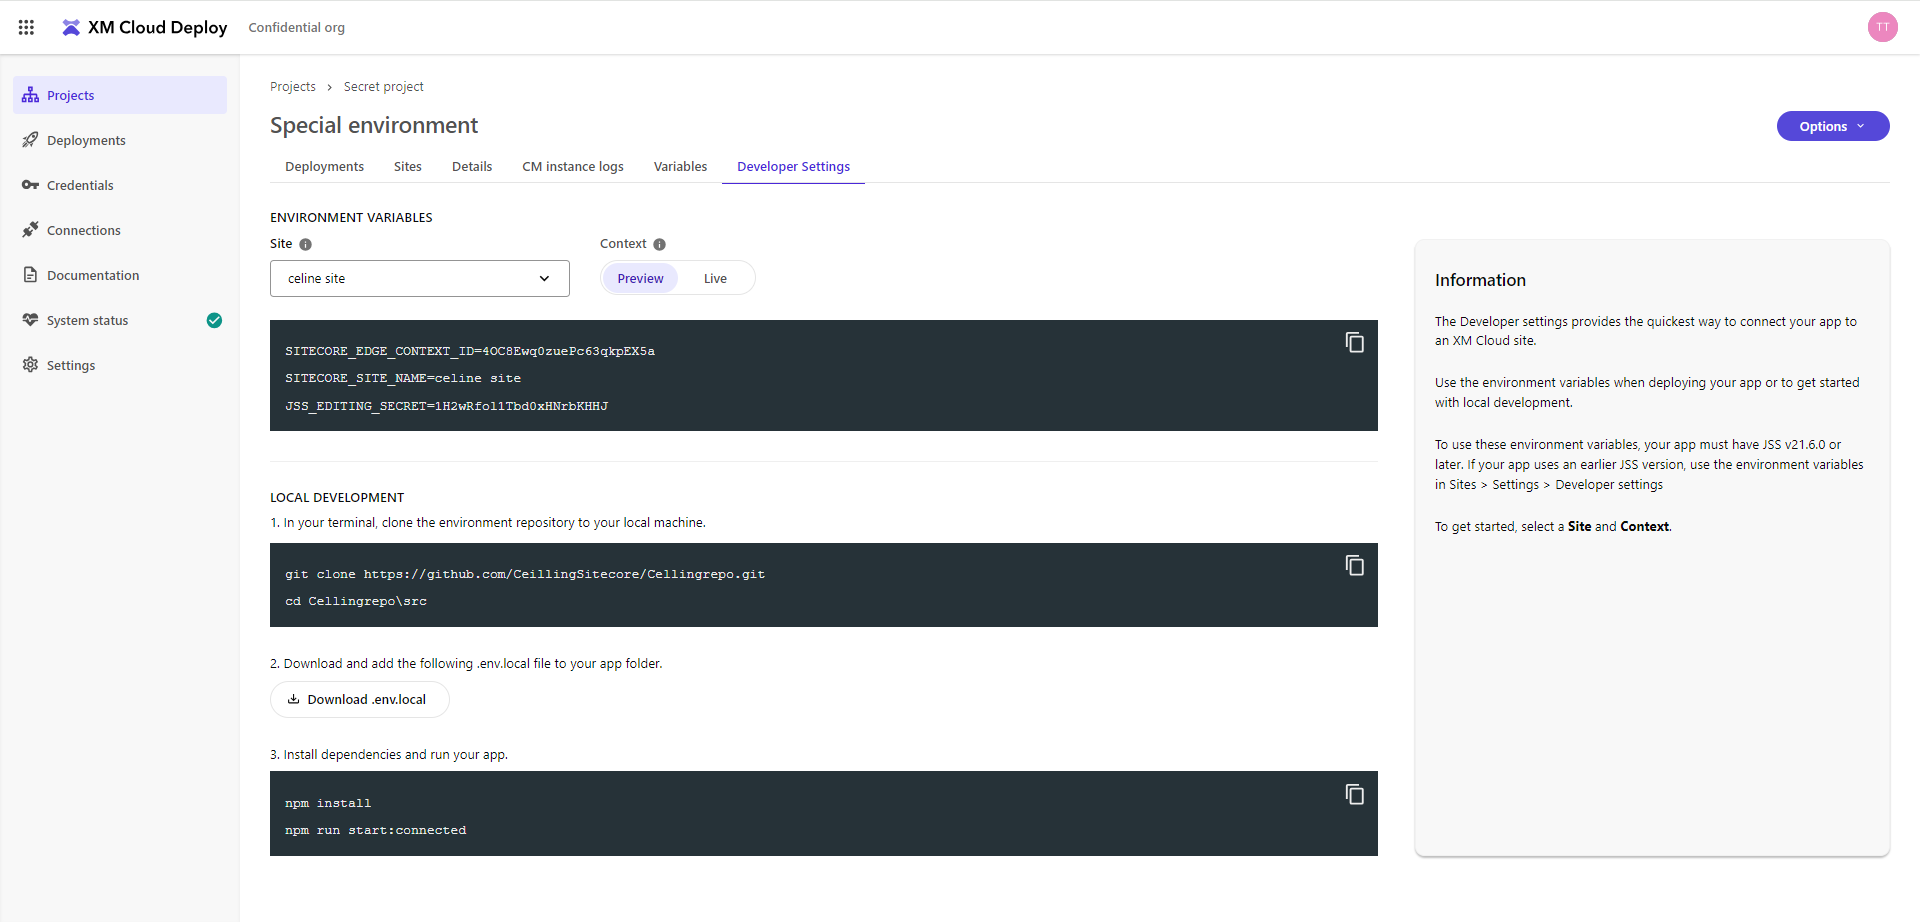
Task: Go to Projects breadcrumb link
Action: click(x=292, y=87)
